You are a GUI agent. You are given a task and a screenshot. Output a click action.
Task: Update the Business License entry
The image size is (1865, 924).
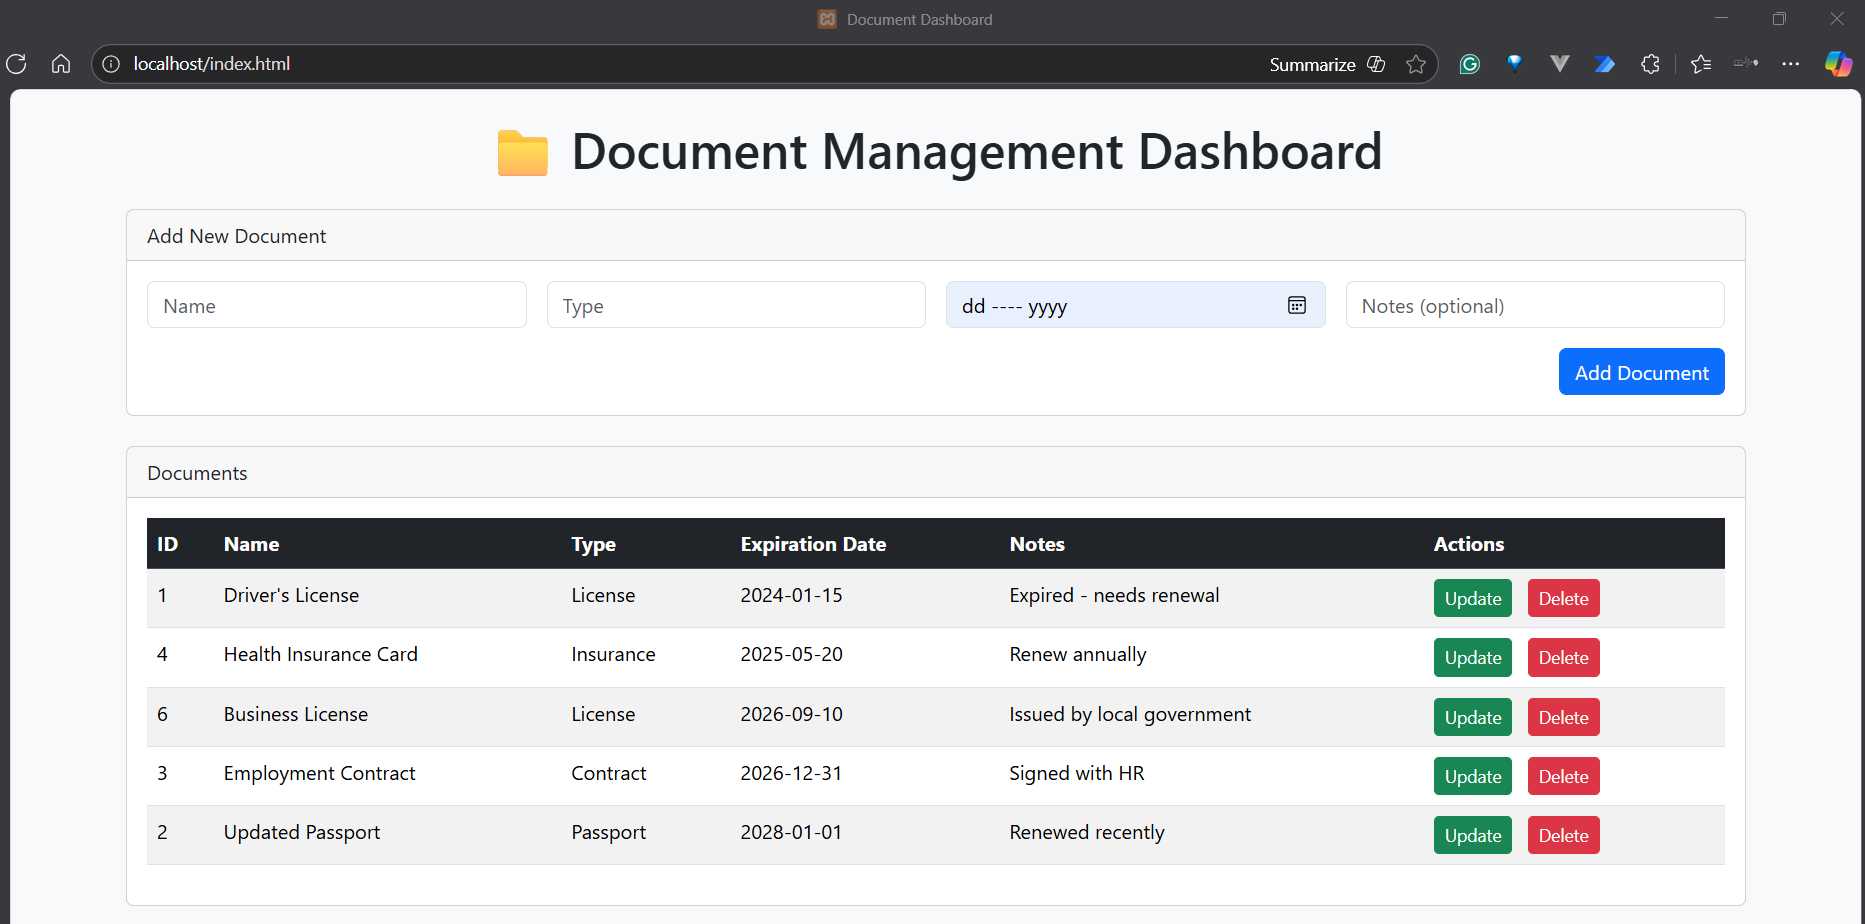[x=1473, y=718]
